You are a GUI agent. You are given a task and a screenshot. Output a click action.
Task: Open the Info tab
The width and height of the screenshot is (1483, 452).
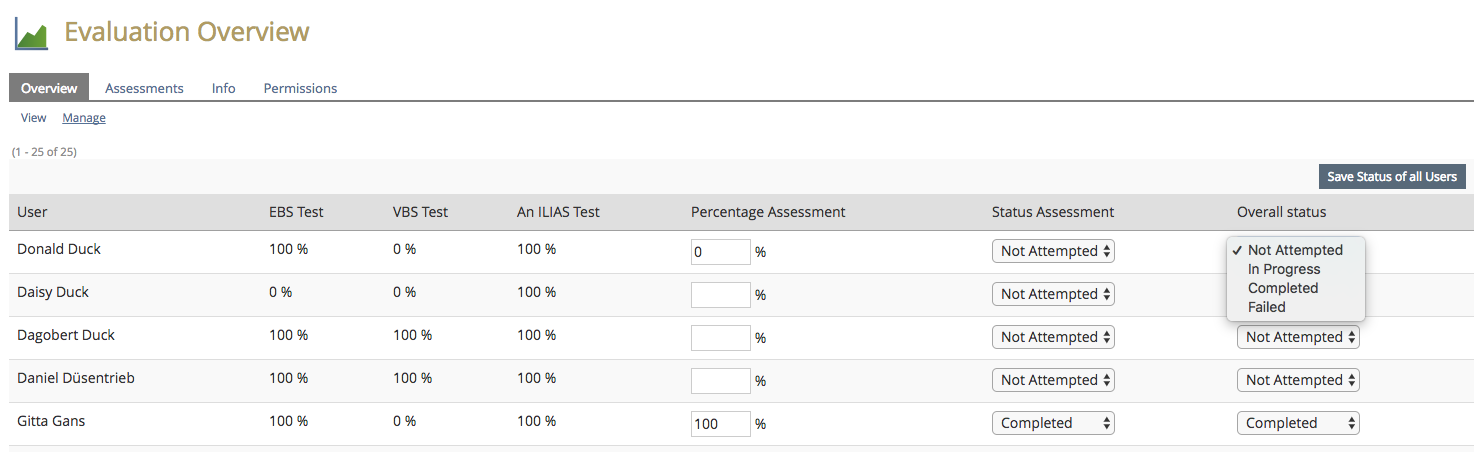pyautogui.click(x=224, y=88)
